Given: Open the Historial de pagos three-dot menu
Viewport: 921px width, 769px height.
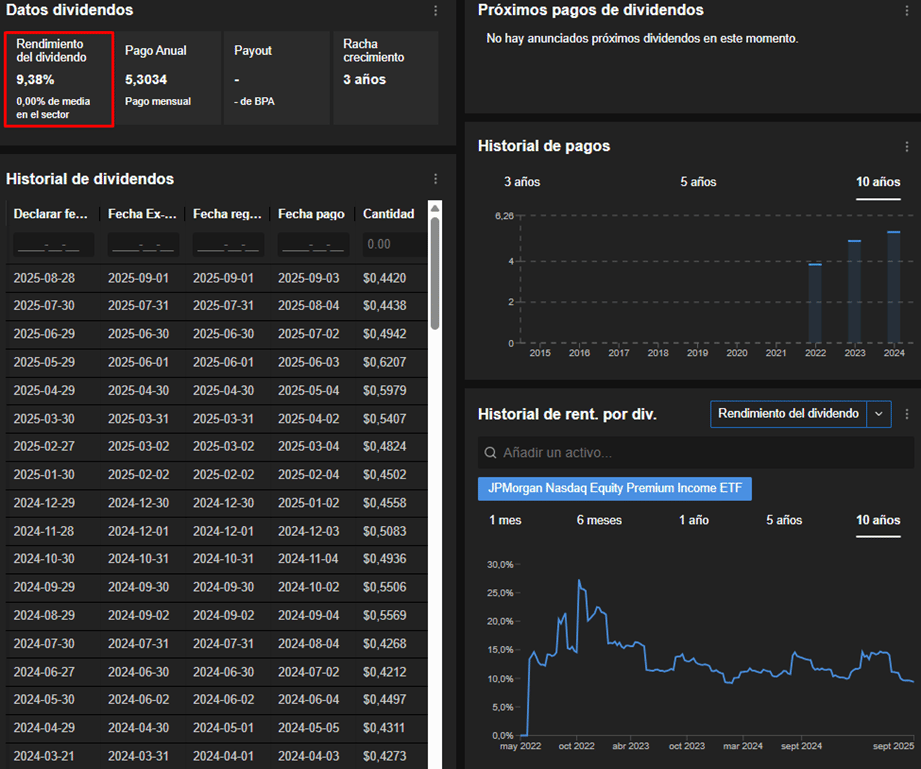Looking at the screenshot, I should point(907,146).
